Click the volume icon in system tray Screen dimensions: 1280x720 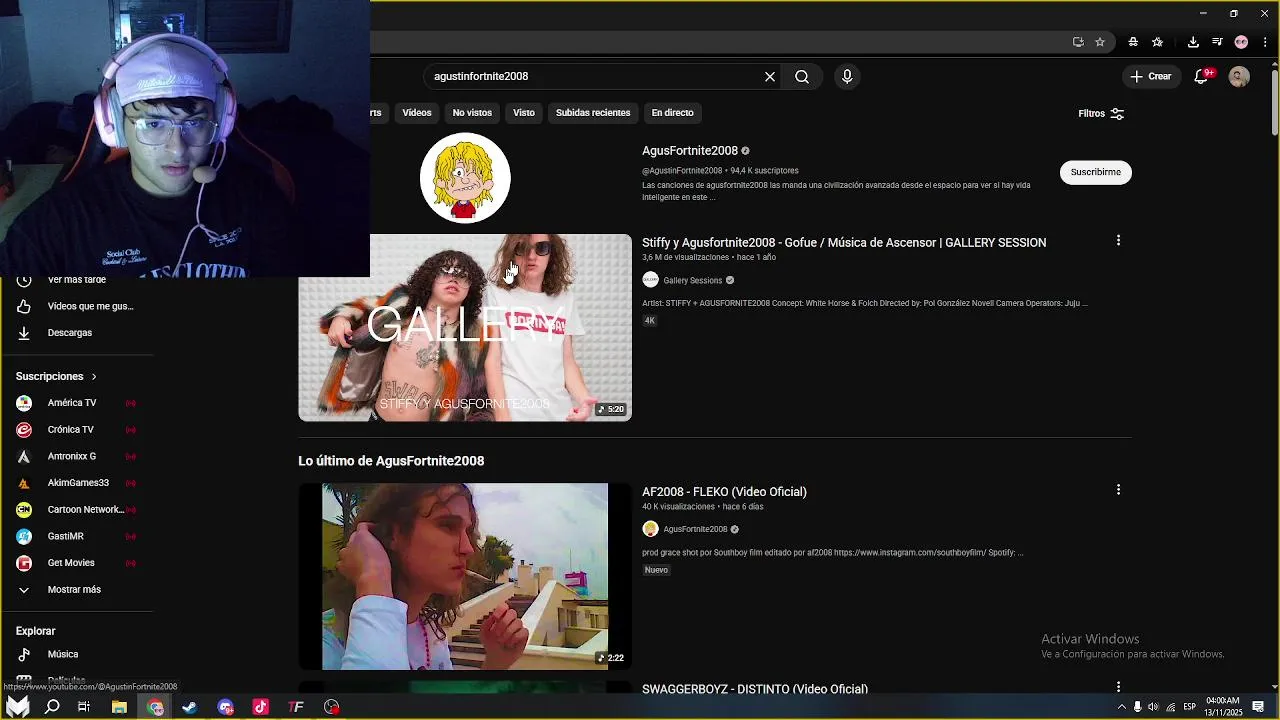(1153, 707)
